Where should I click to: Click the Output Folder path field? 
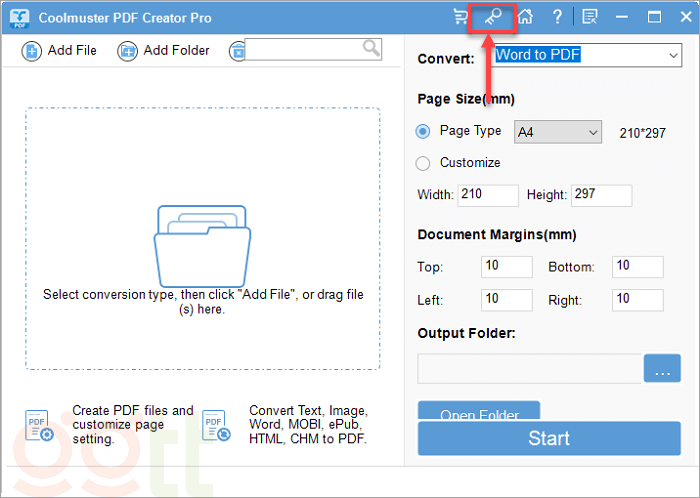click(529, 369)
